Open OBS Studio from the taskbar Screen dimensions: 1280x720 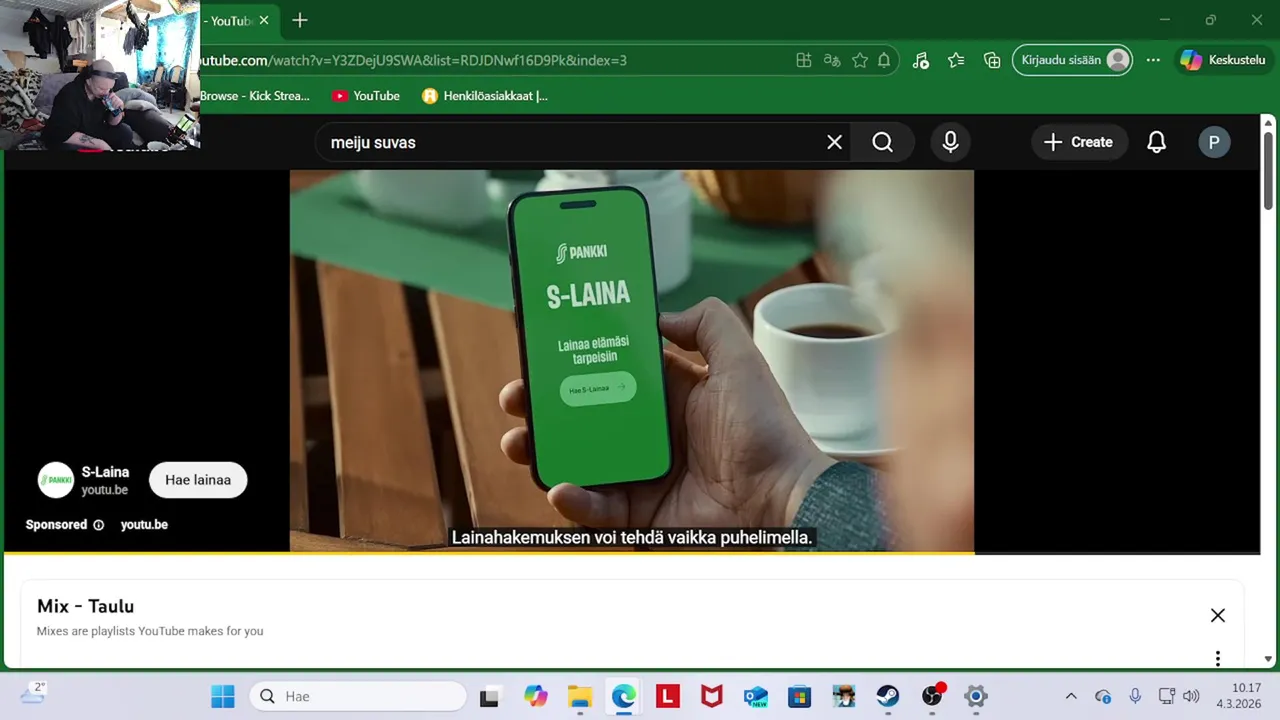click(932, 696)
